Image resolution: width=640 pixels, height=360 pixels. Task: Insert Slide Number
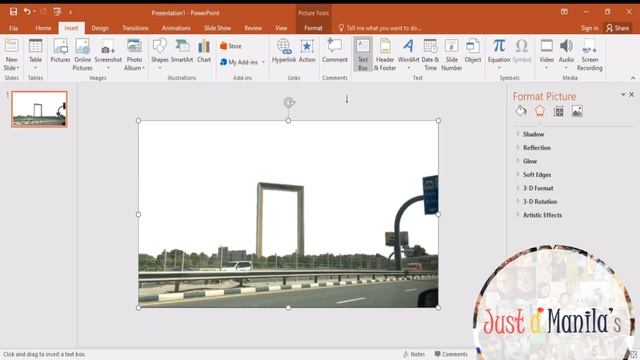click(x=451, y=55)
